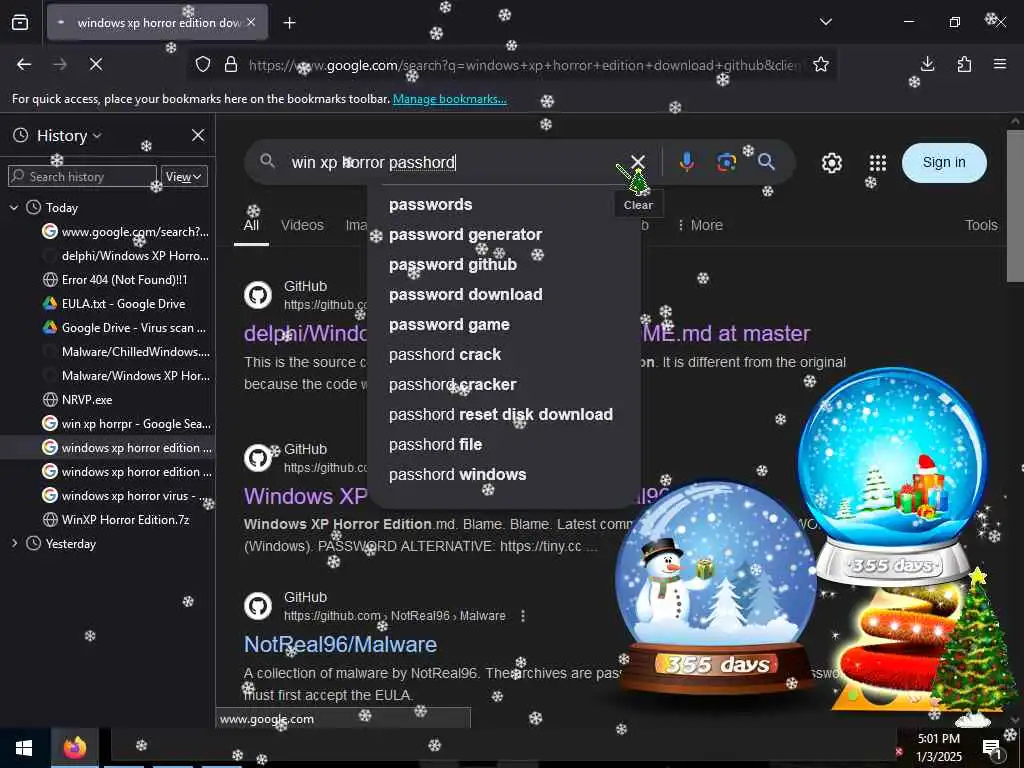Select the All results tab
The height and width of the screenshot is (768, 1024).
click(x=251, y=225)
